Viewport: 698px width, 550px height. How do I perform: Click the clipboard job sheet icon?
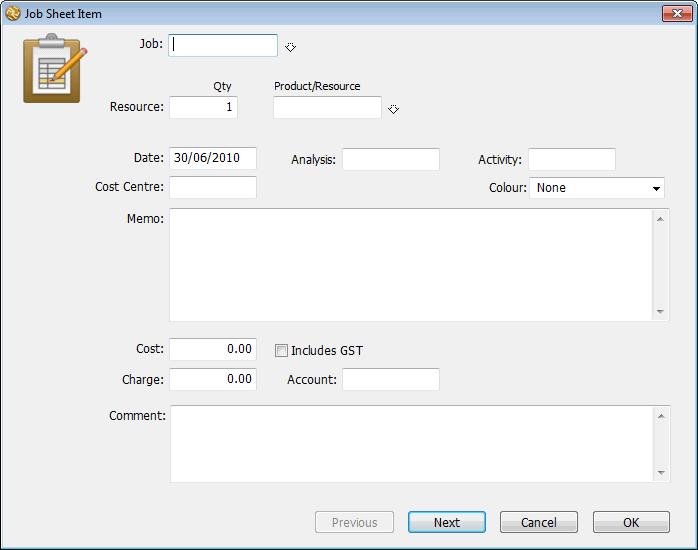[x=55, y=68]
